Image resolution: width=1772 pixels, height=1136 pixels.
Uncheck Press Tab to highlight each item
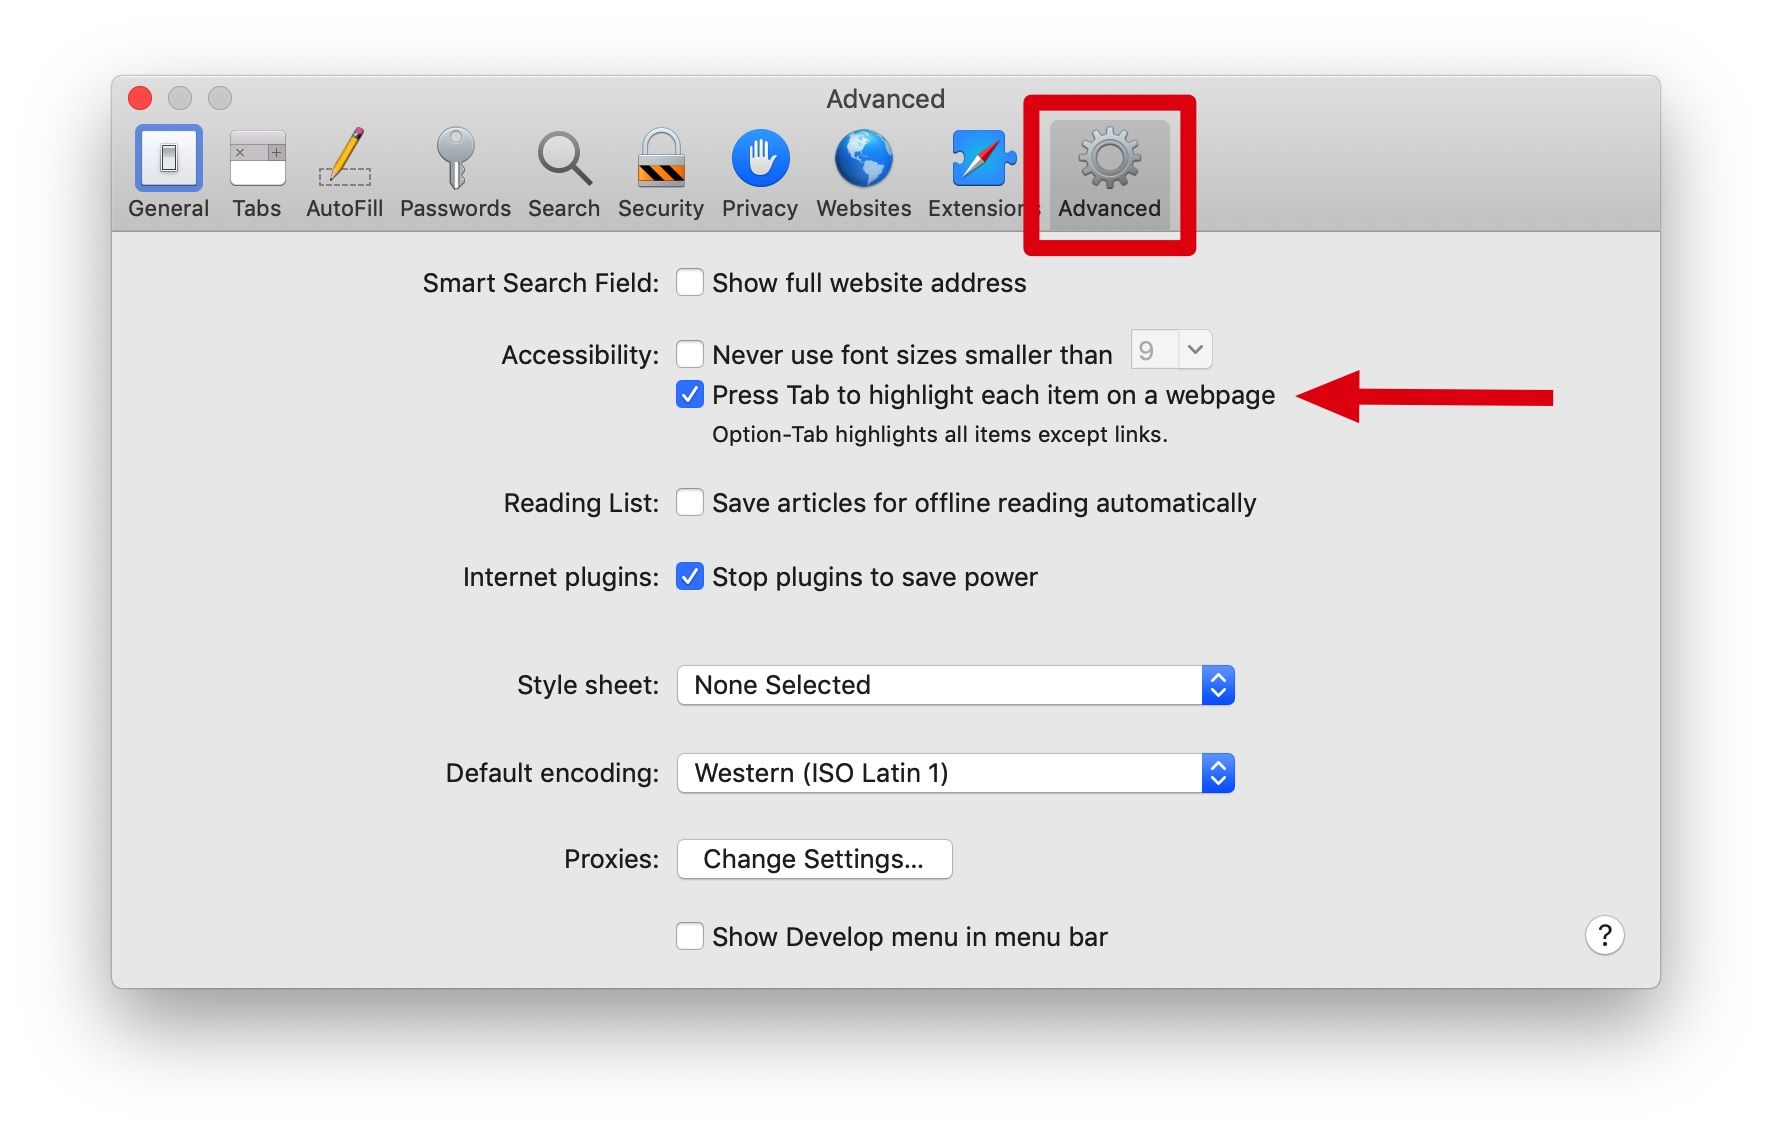pos(690,395)
